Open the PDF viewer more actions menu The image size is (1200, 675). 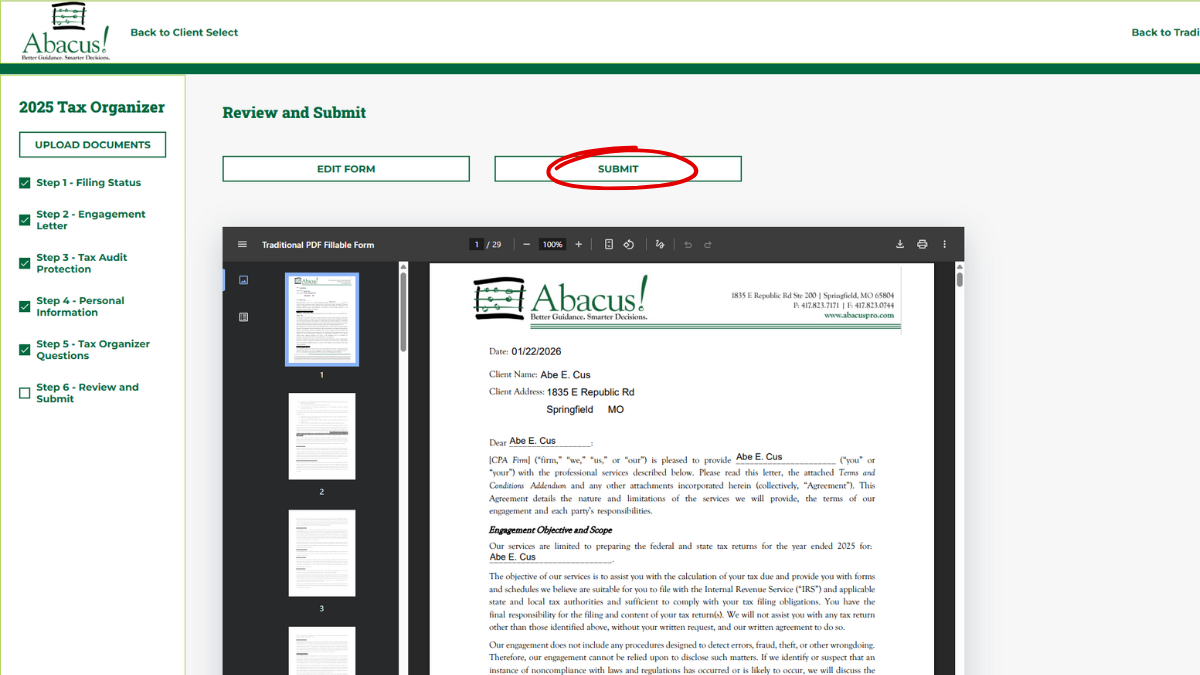[945, 245]
